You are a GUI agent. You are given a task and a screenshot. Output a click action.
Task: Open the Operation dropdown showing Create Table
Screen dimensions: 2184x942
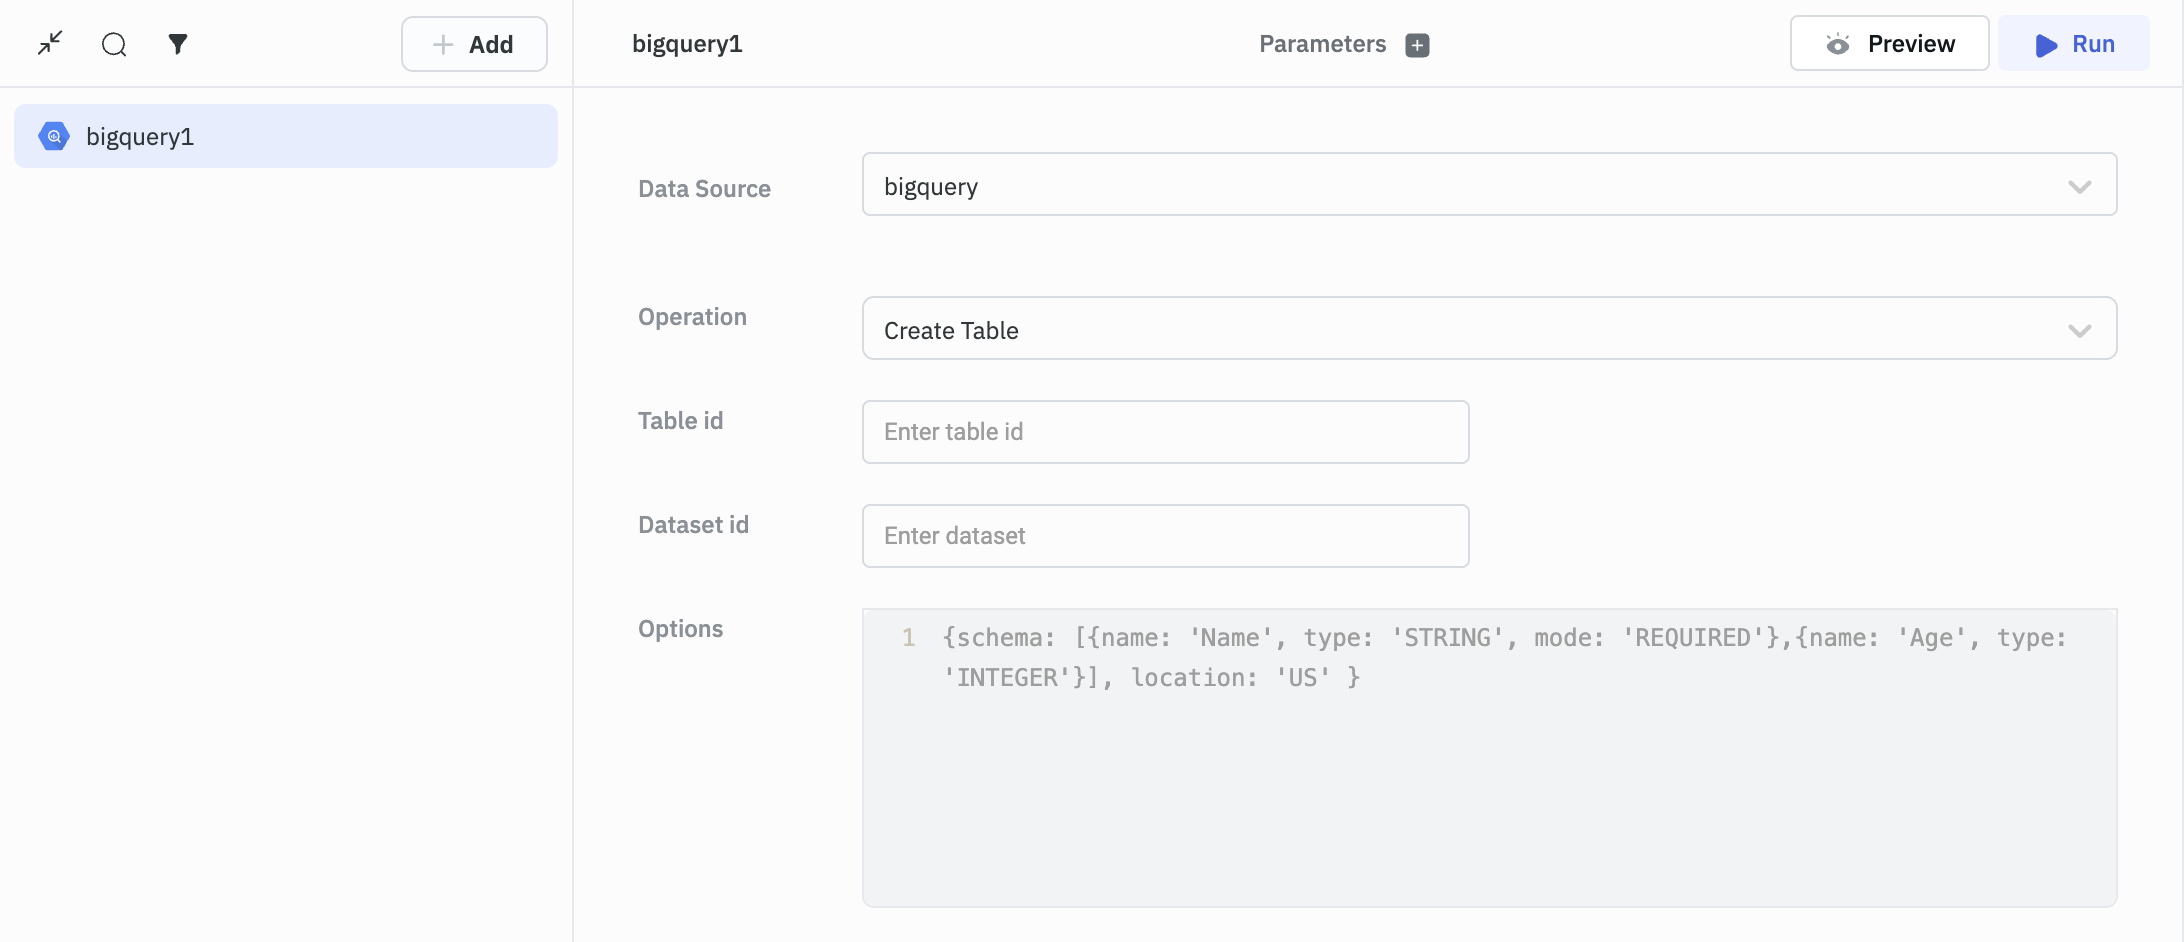(1460, 329)
